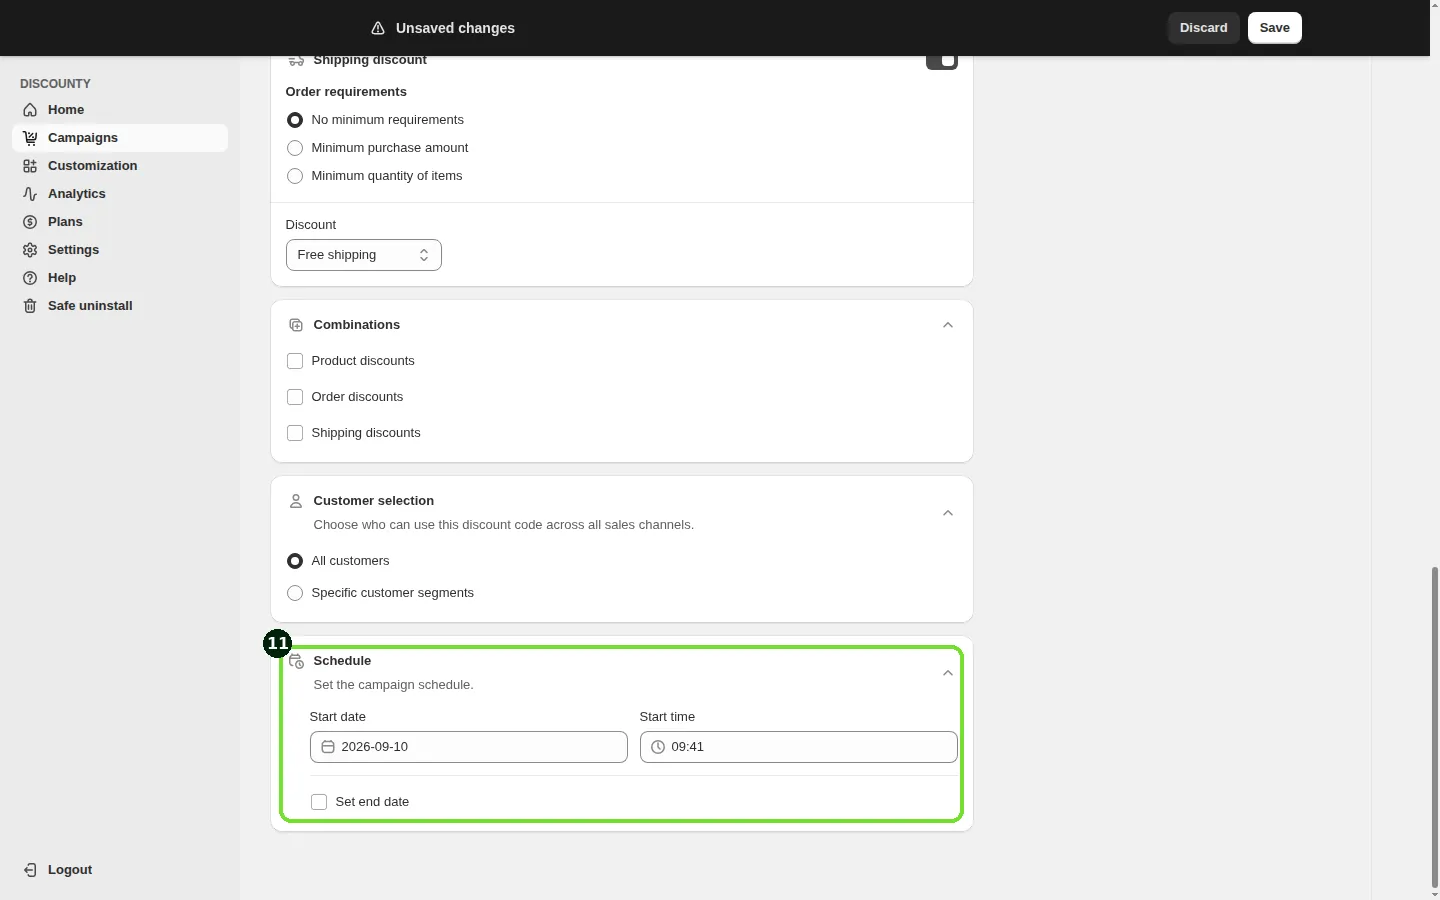Go to Customization menu item
1440x900 pixels.
pos(120,166)
